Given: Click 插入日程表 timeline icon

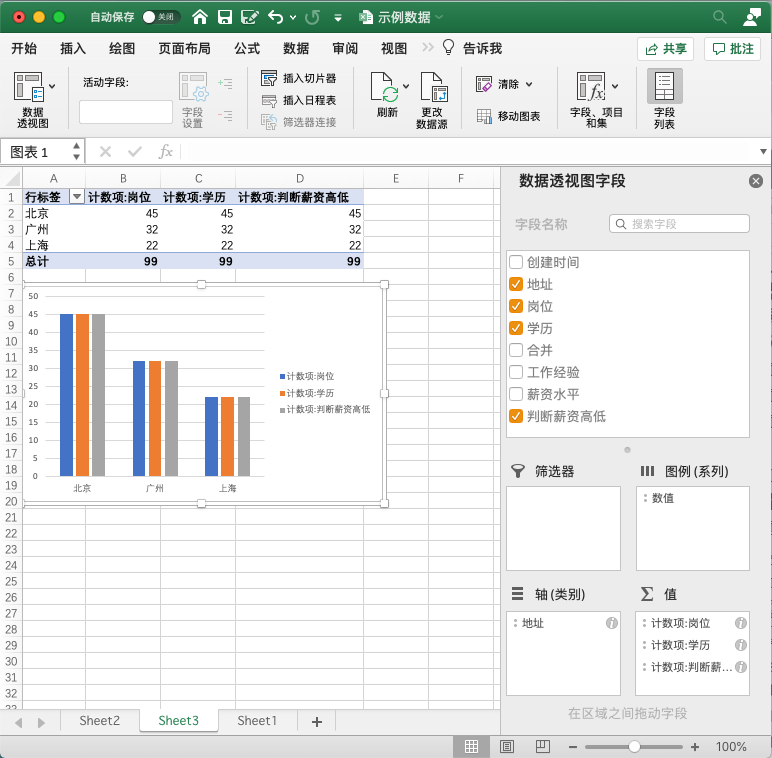Looking at the screenshot, I should (269, 100).
